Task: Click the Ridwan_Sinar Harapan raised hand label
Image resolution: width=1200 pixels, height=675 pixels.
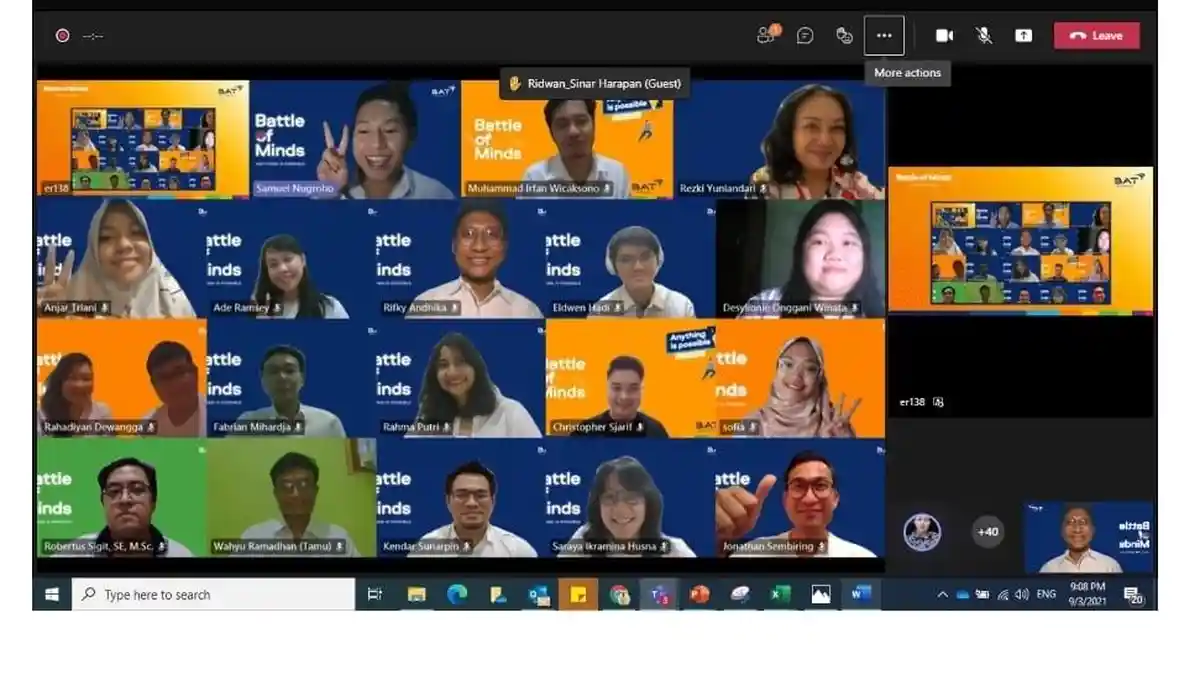Action: [x=595, y=84]
